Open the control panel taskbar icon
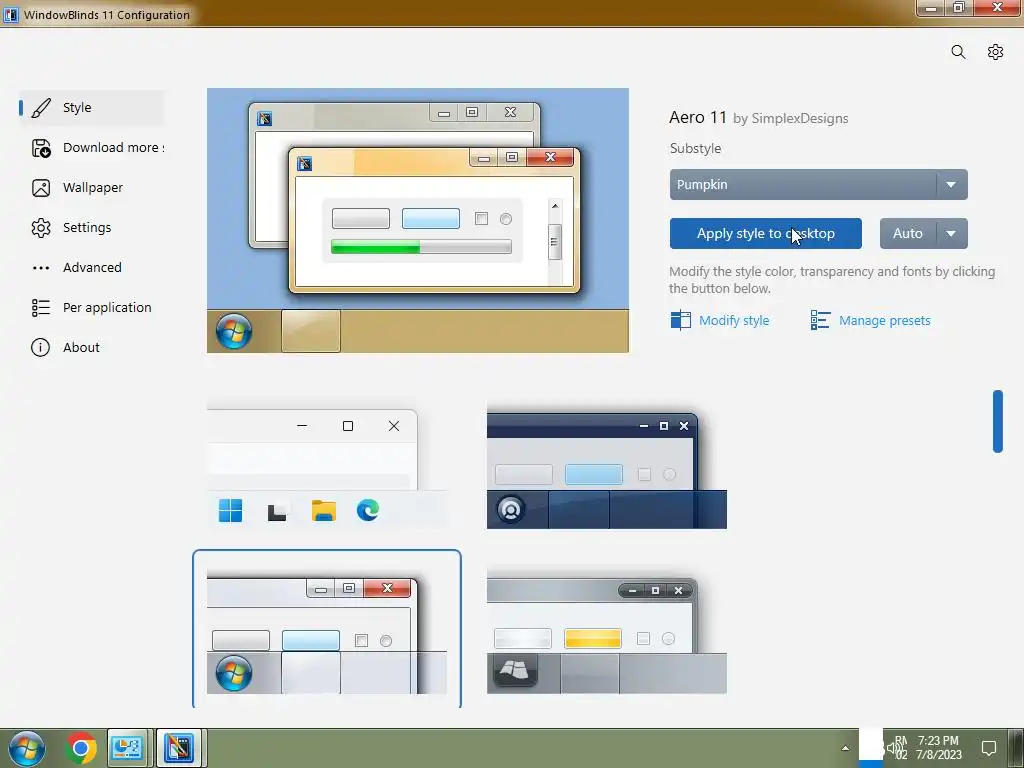This screenshot has width=1024, height=768. pyautogui.click(x=128, y=748)
